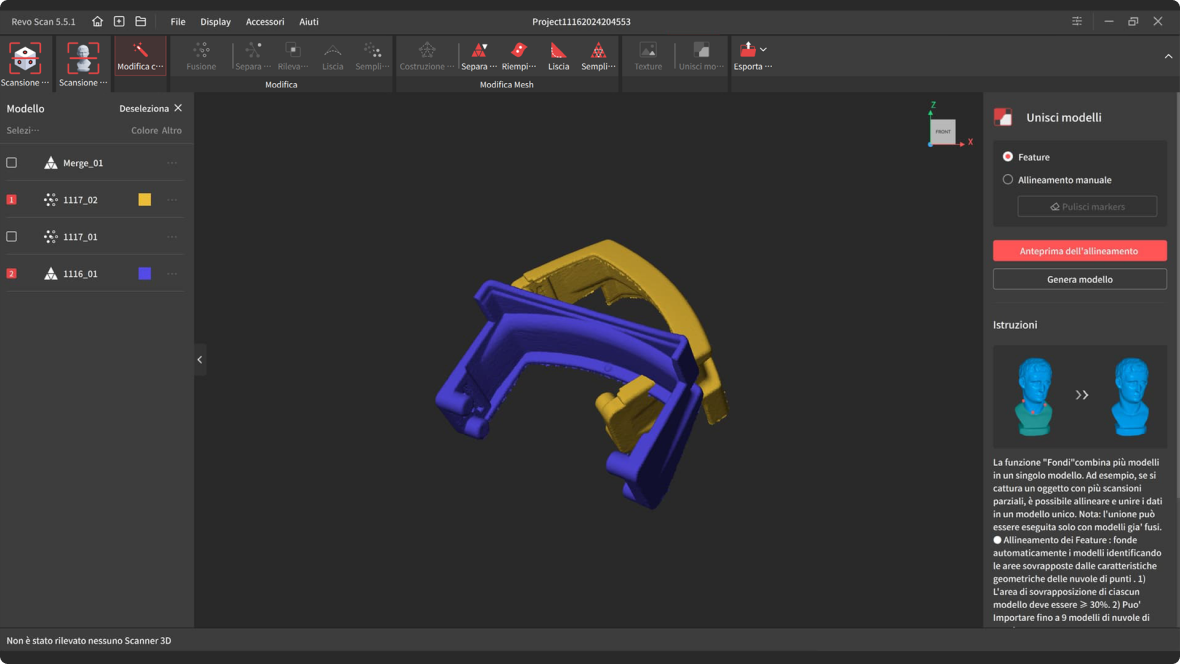Click the yellow color swatch for 1117_02
1180x664 pixels.
pyautogui.click(x=145, y=200)
